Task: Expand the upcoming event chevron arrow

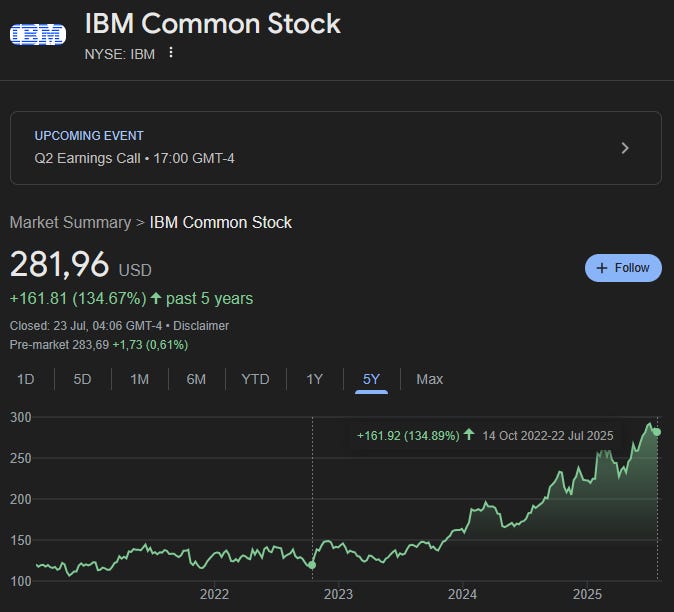Action: [x=625, y=148]
